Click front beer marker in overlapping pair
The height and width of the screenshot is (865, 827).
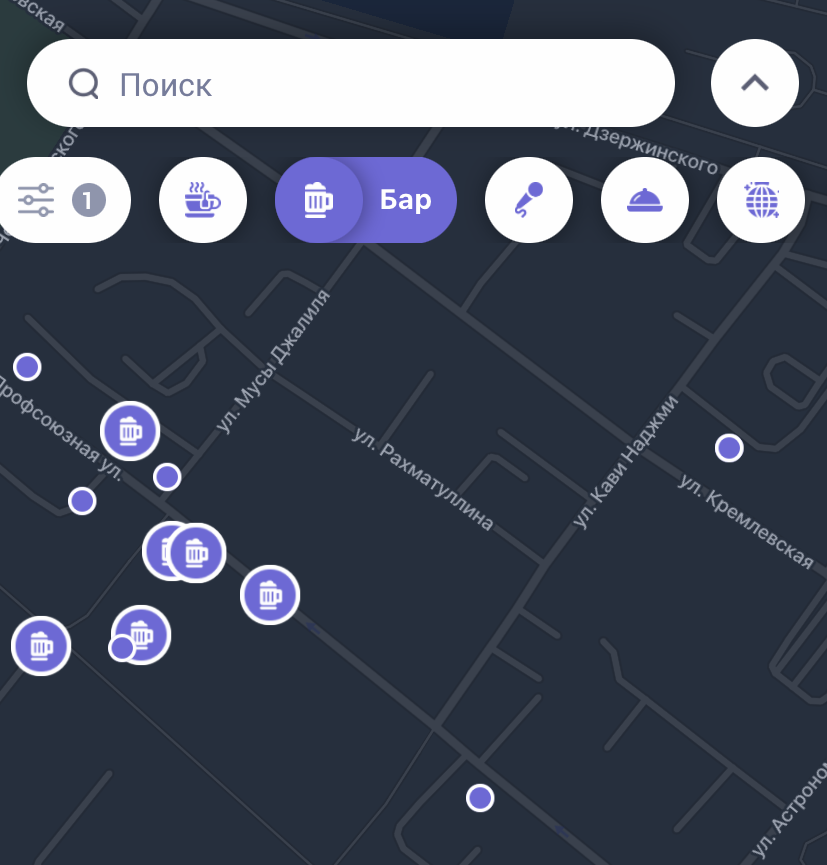pos(197,552)
